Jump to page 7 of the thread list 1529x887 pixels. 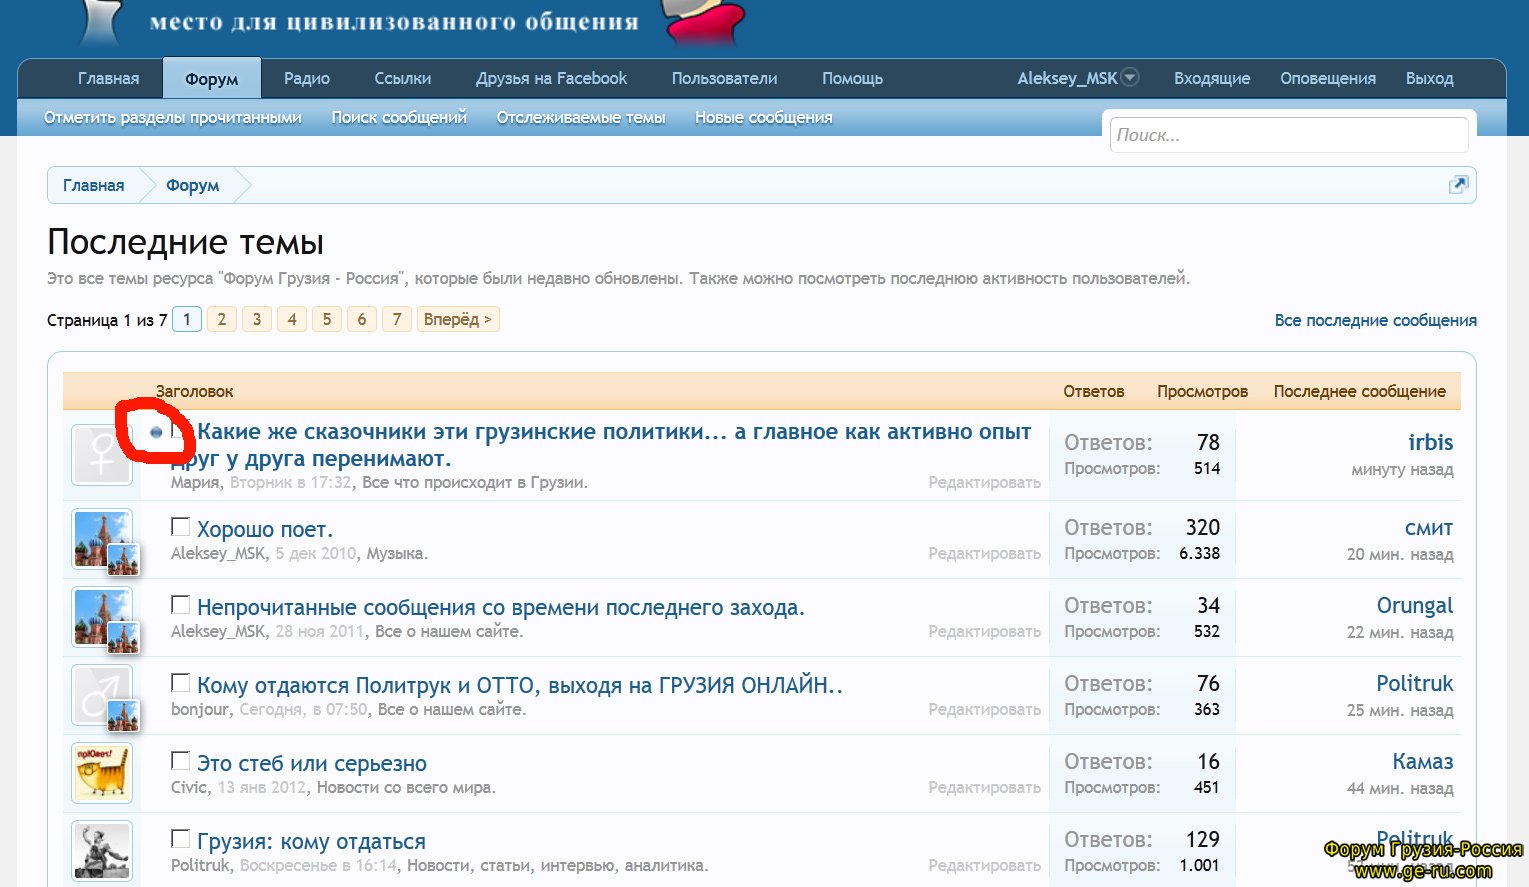[x=397, y=320]
